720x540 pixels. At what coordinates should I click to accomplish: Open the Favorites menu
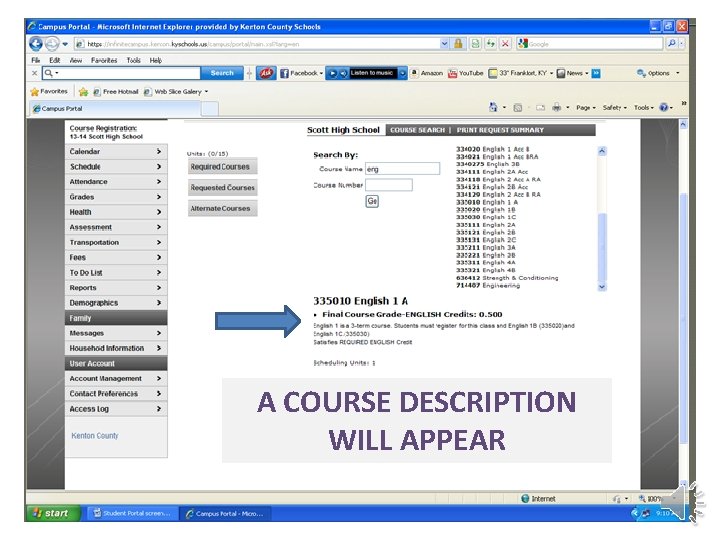[104, 60]
